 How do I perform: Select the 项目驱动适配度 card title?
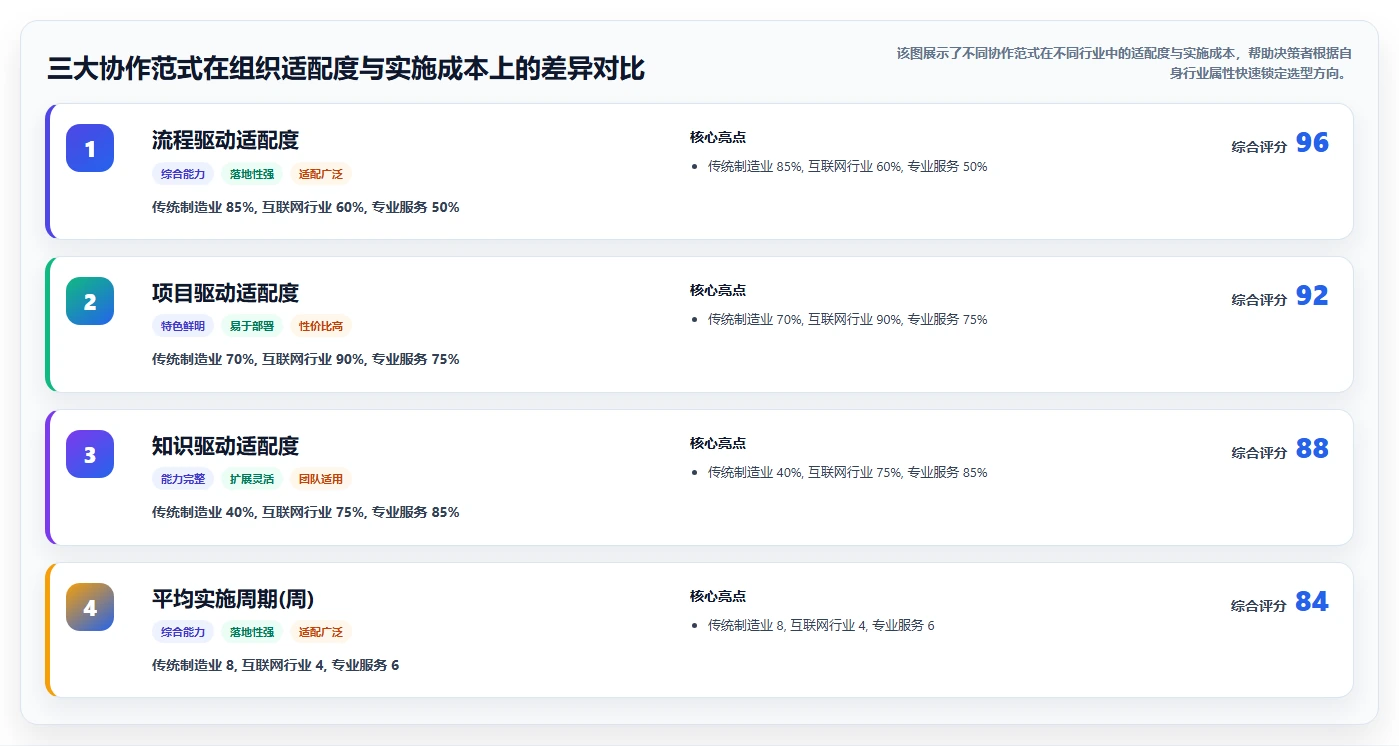225,293
